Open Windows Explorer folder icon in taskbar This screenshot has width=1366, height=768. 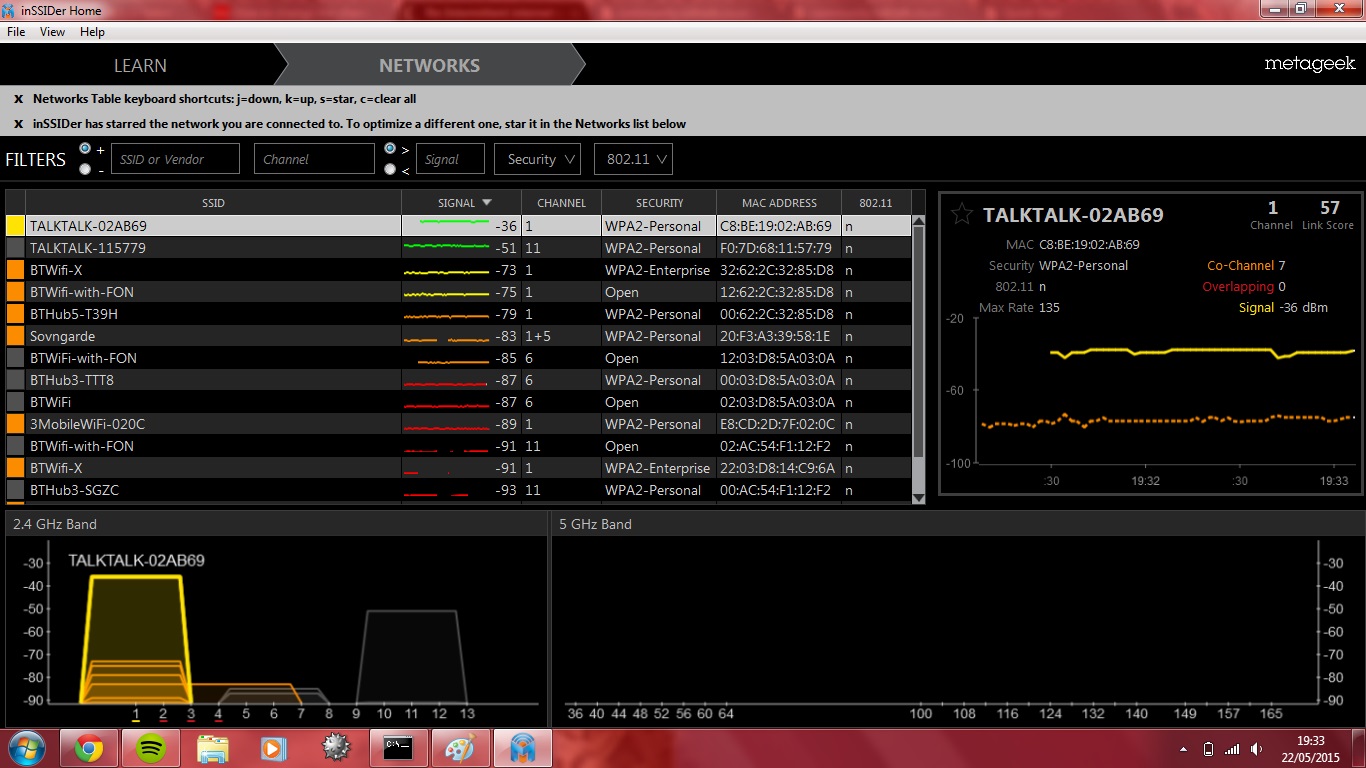pyautogui.click(x=213, y=748)
